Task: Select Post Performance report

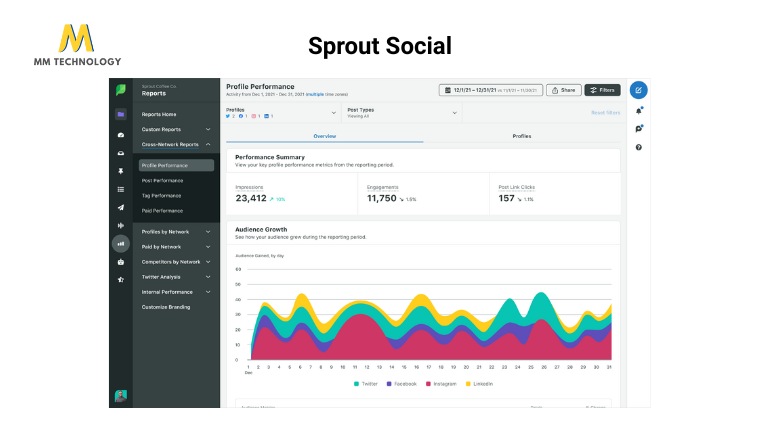Action: [x=162, y=181]
